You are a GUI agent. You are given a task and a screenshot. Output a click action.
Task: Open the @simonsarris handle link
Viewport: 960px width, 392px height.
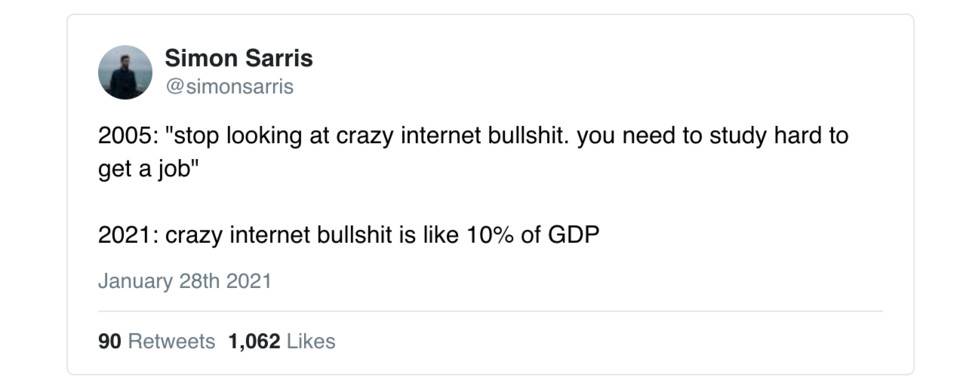tap(229, 87)
